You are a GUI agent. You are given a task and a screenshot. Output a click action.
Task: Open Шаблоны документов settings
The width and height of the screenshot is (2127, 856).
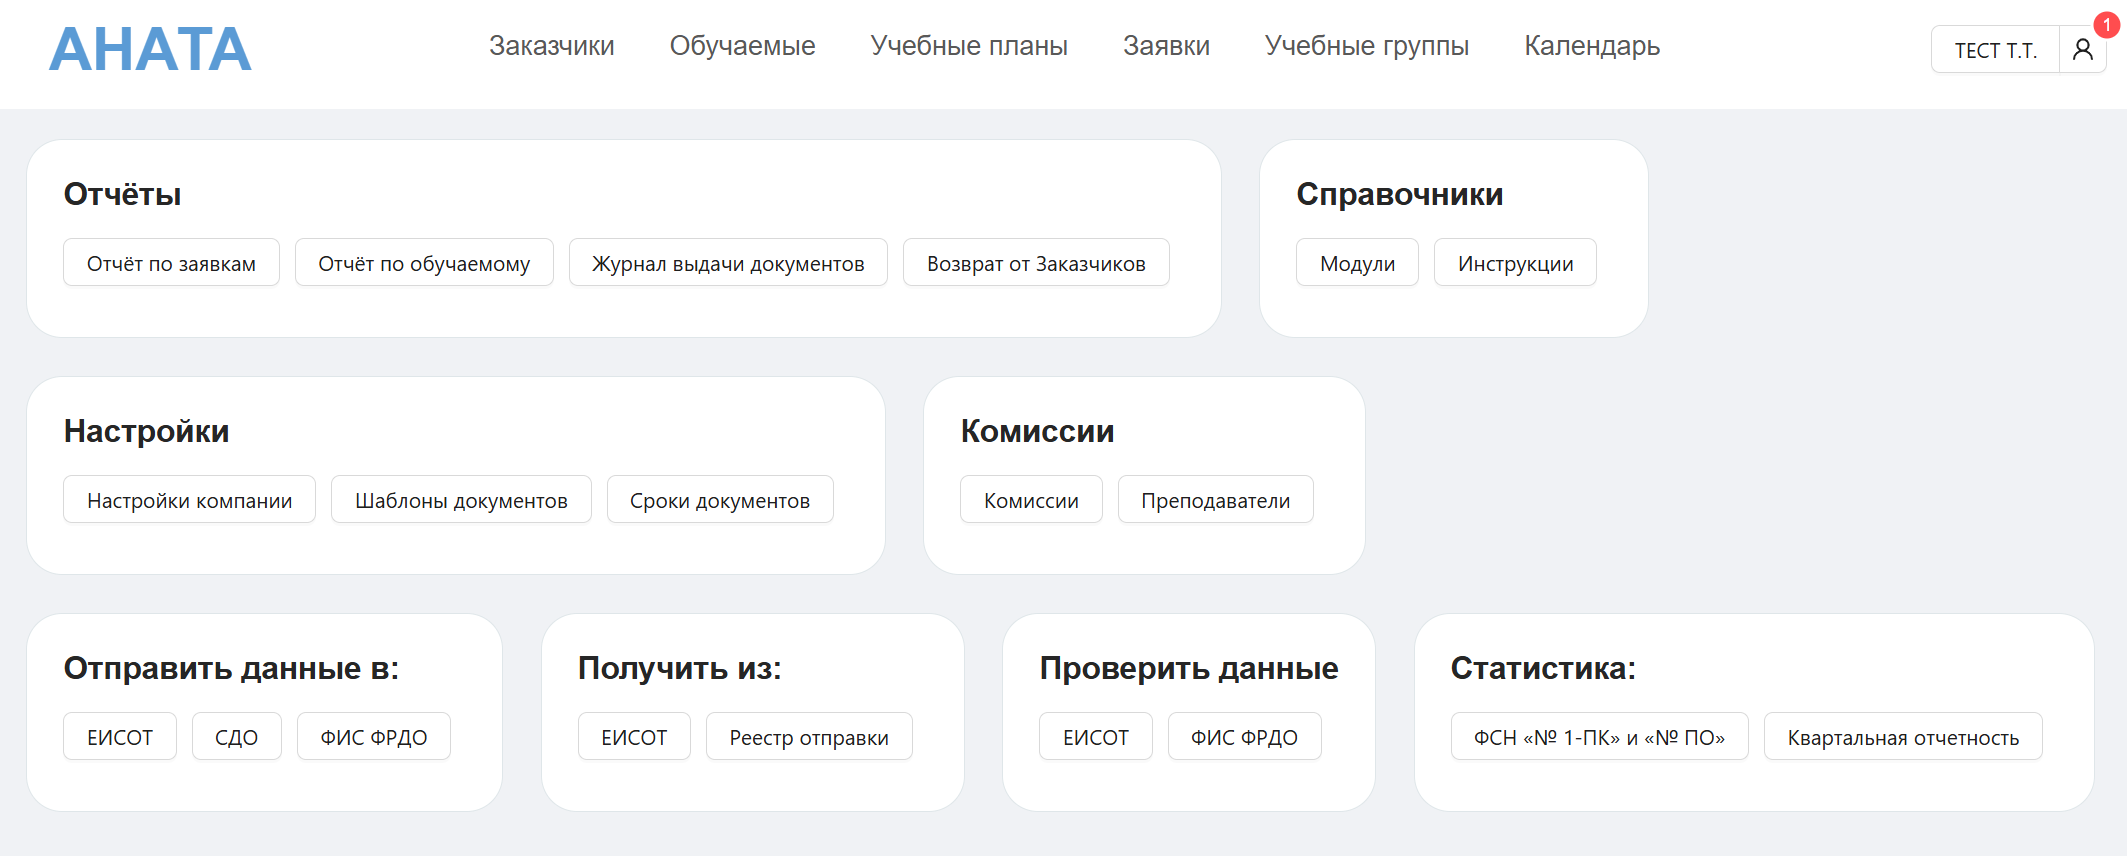tap(461, 500)
